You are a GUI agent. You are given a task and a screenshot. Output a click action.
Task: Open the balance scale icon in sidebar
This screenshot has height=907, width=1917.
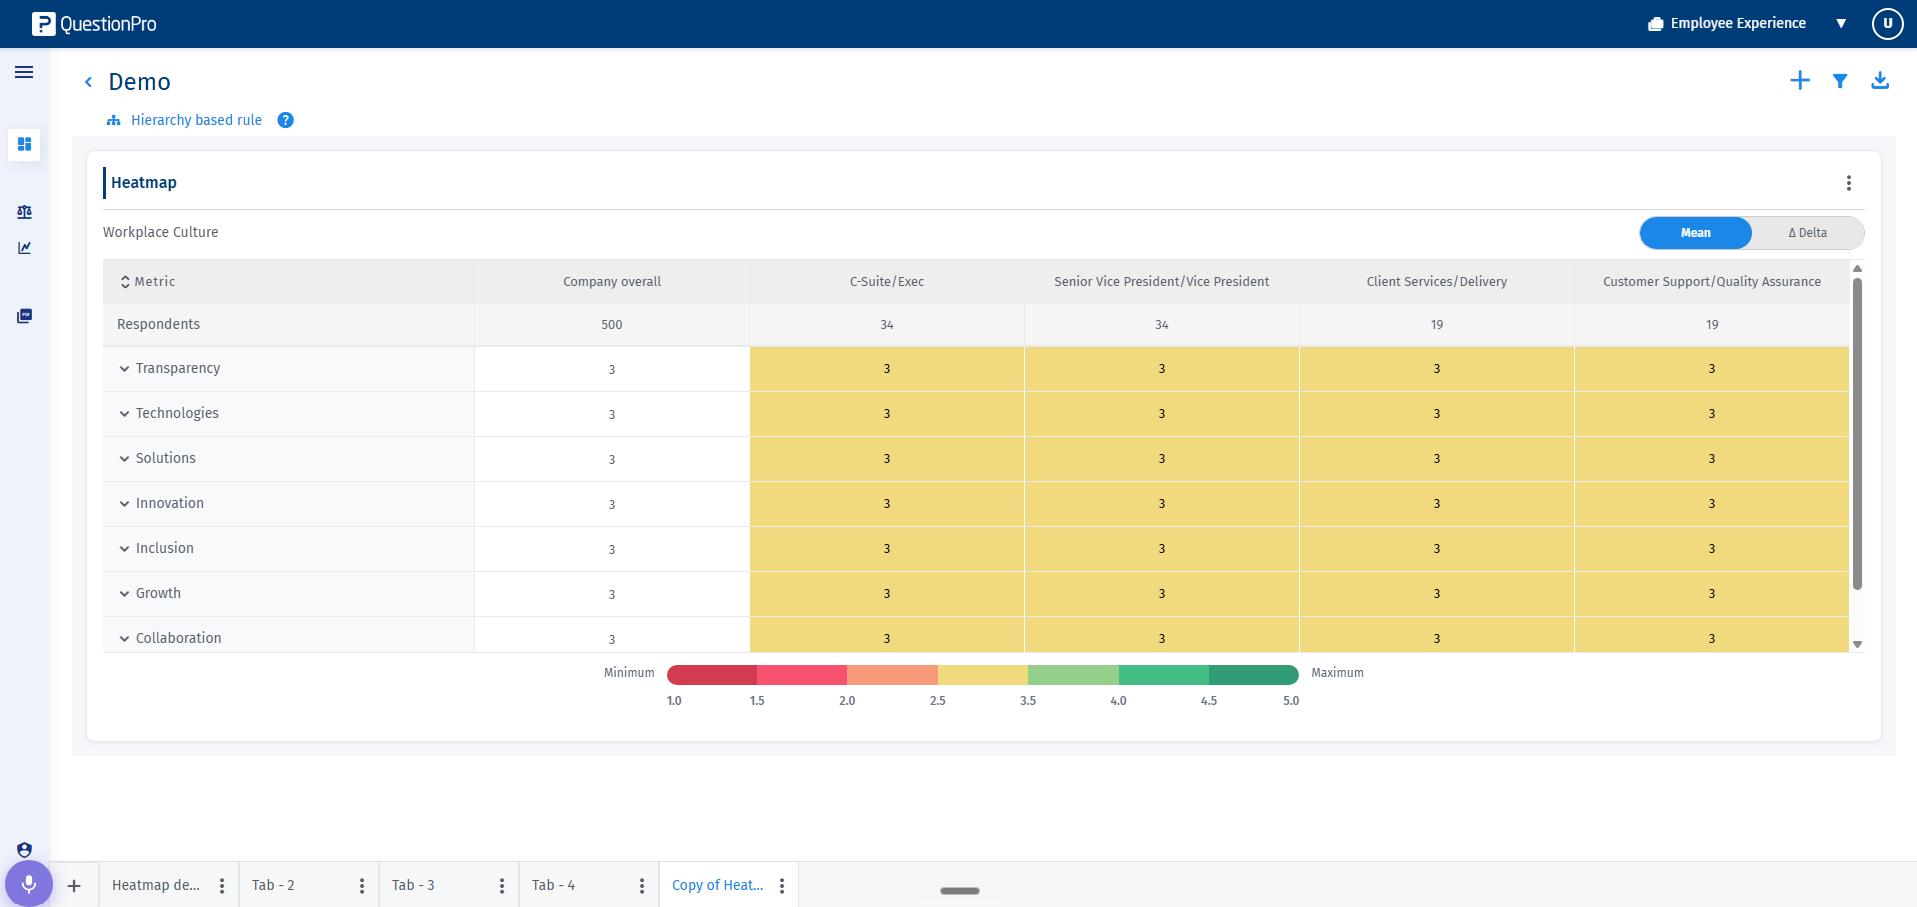point(24,212)
